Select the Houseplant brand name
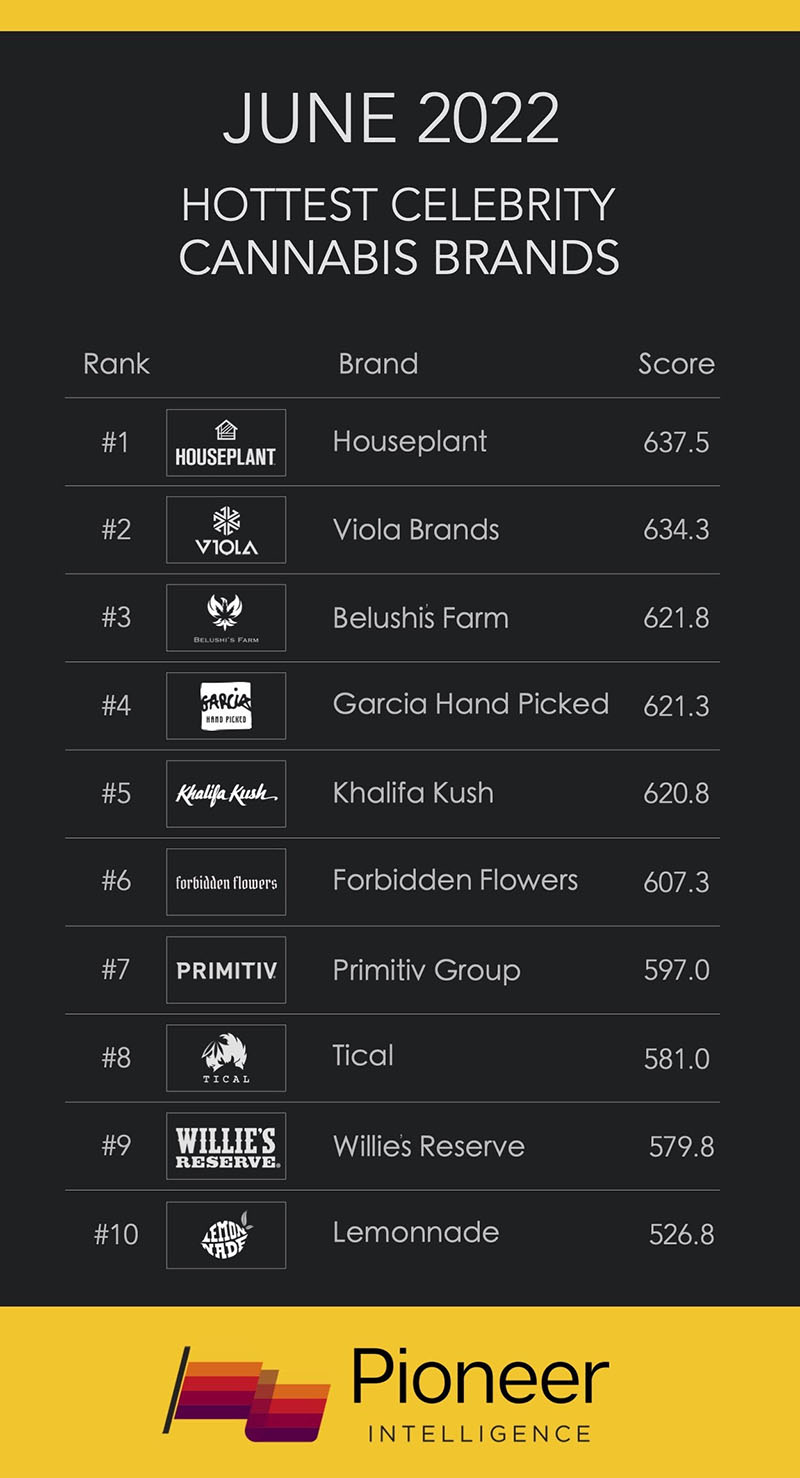 (x=410, y=441)
